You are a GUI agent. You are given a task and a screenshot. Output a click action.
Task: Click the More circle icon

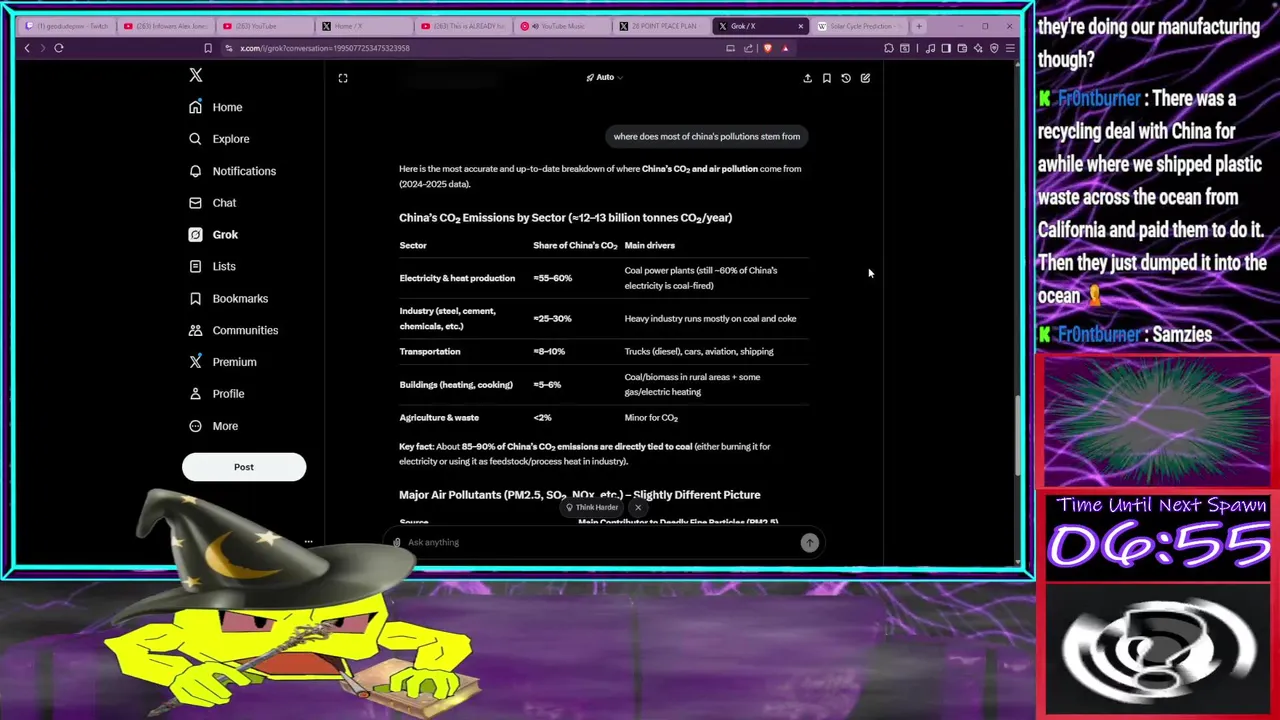pyautogui.click(x=195, y=426)
